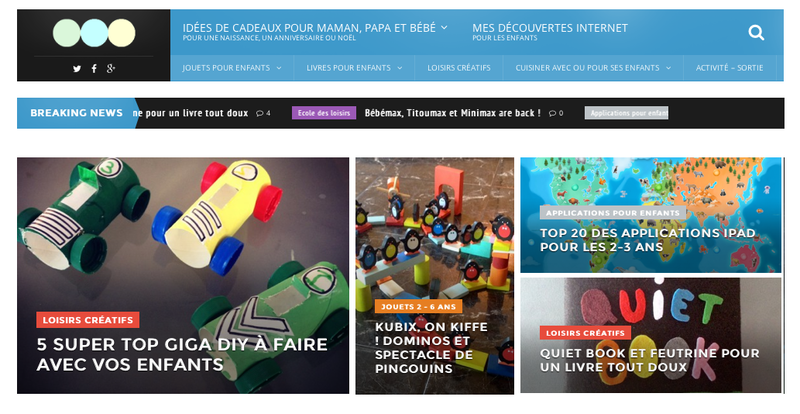Open the Loisirs créatifs menu item

(459, 68)
